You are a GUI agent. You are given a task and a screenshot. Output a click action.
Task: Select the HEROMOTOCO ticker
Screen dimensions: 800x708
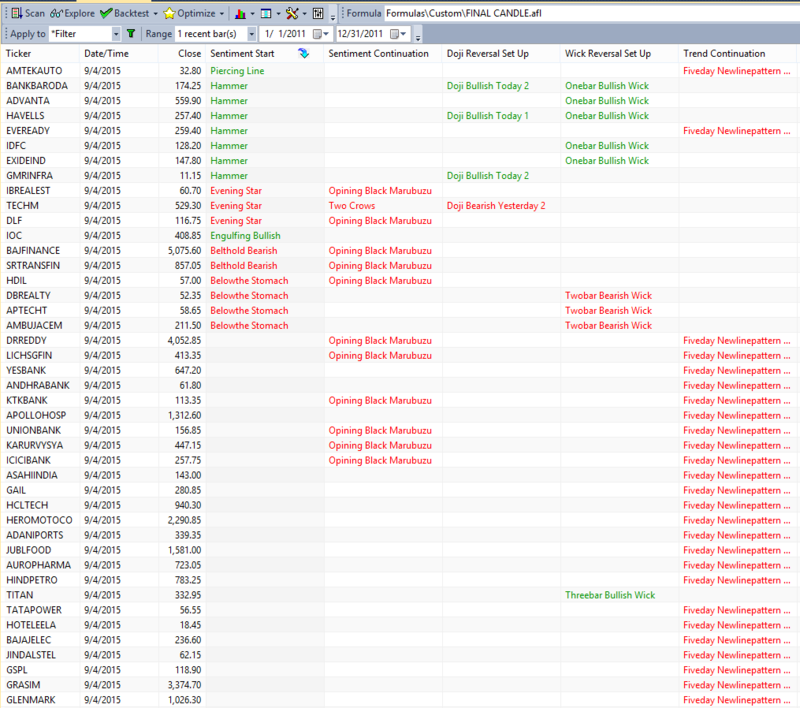pos(39,520)
